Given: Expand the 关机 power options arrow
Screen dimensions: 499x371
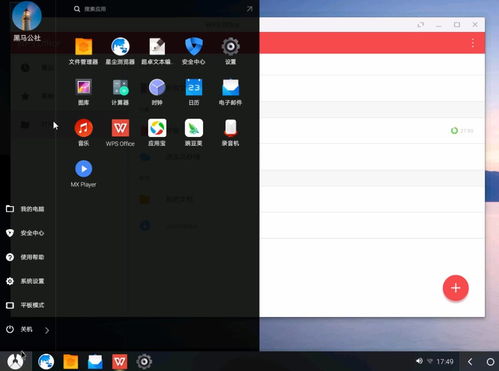Looking at the screenshot, I should [47, 330].
